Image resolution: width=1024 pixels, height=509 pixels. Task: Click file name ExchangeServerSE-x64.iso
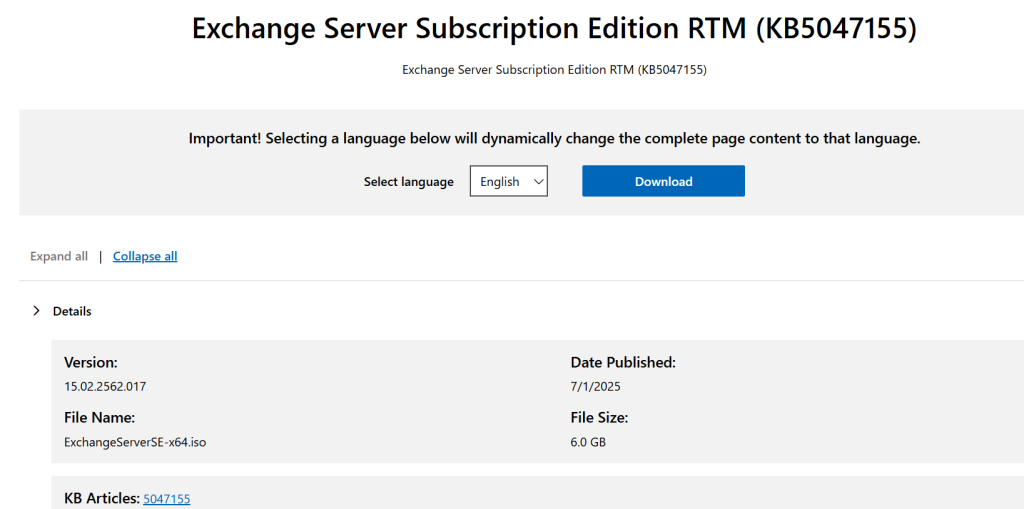135,442
